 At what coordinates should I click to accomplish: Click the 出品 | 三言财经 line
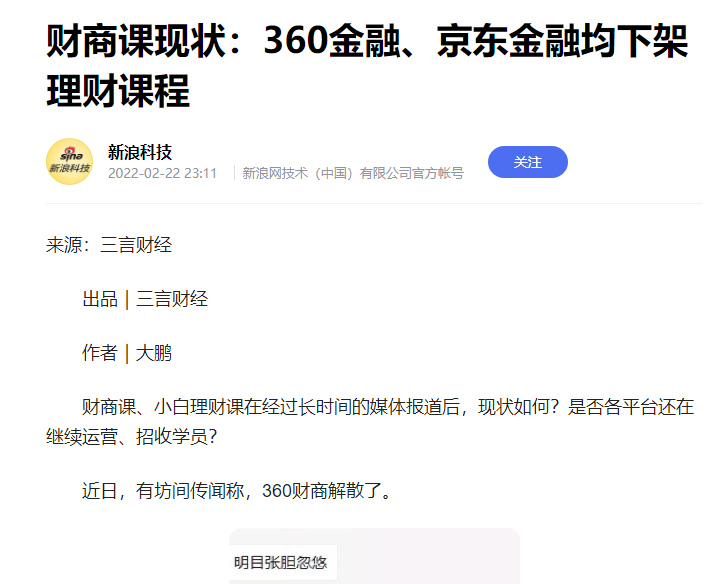pos(145,299)
